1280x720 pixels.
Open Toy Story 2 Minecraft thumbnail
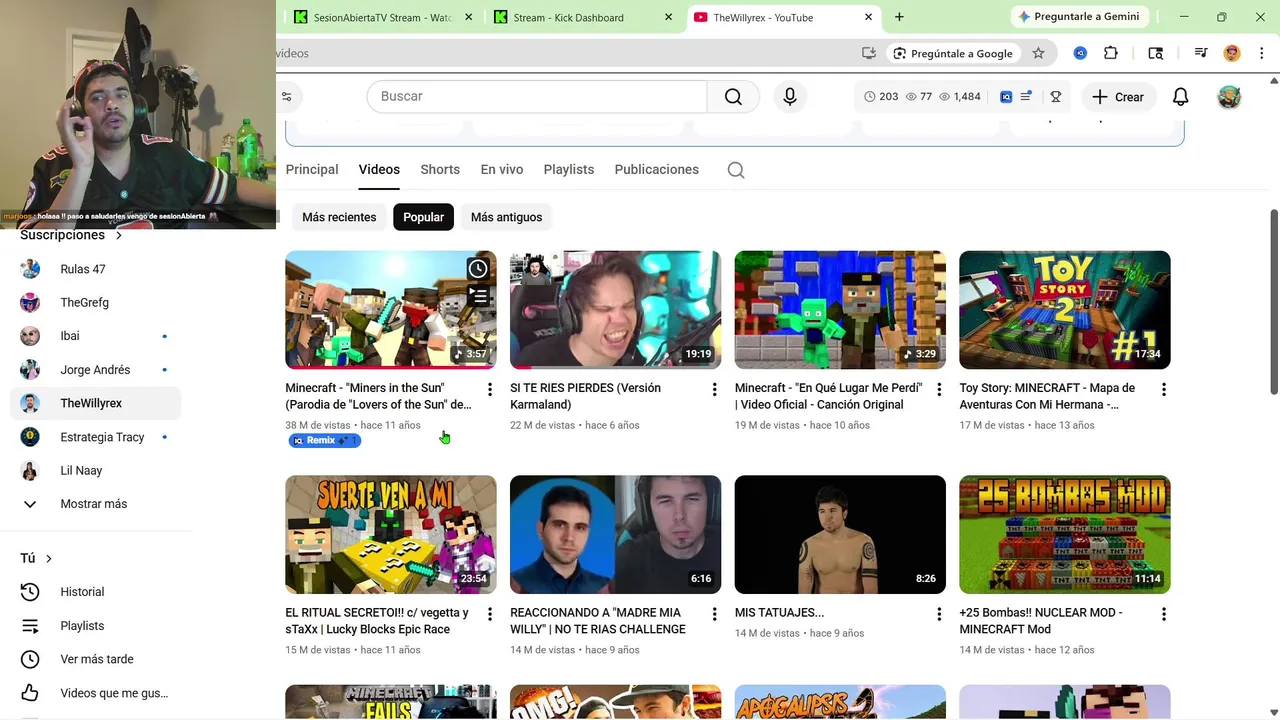pos(1064,310)
